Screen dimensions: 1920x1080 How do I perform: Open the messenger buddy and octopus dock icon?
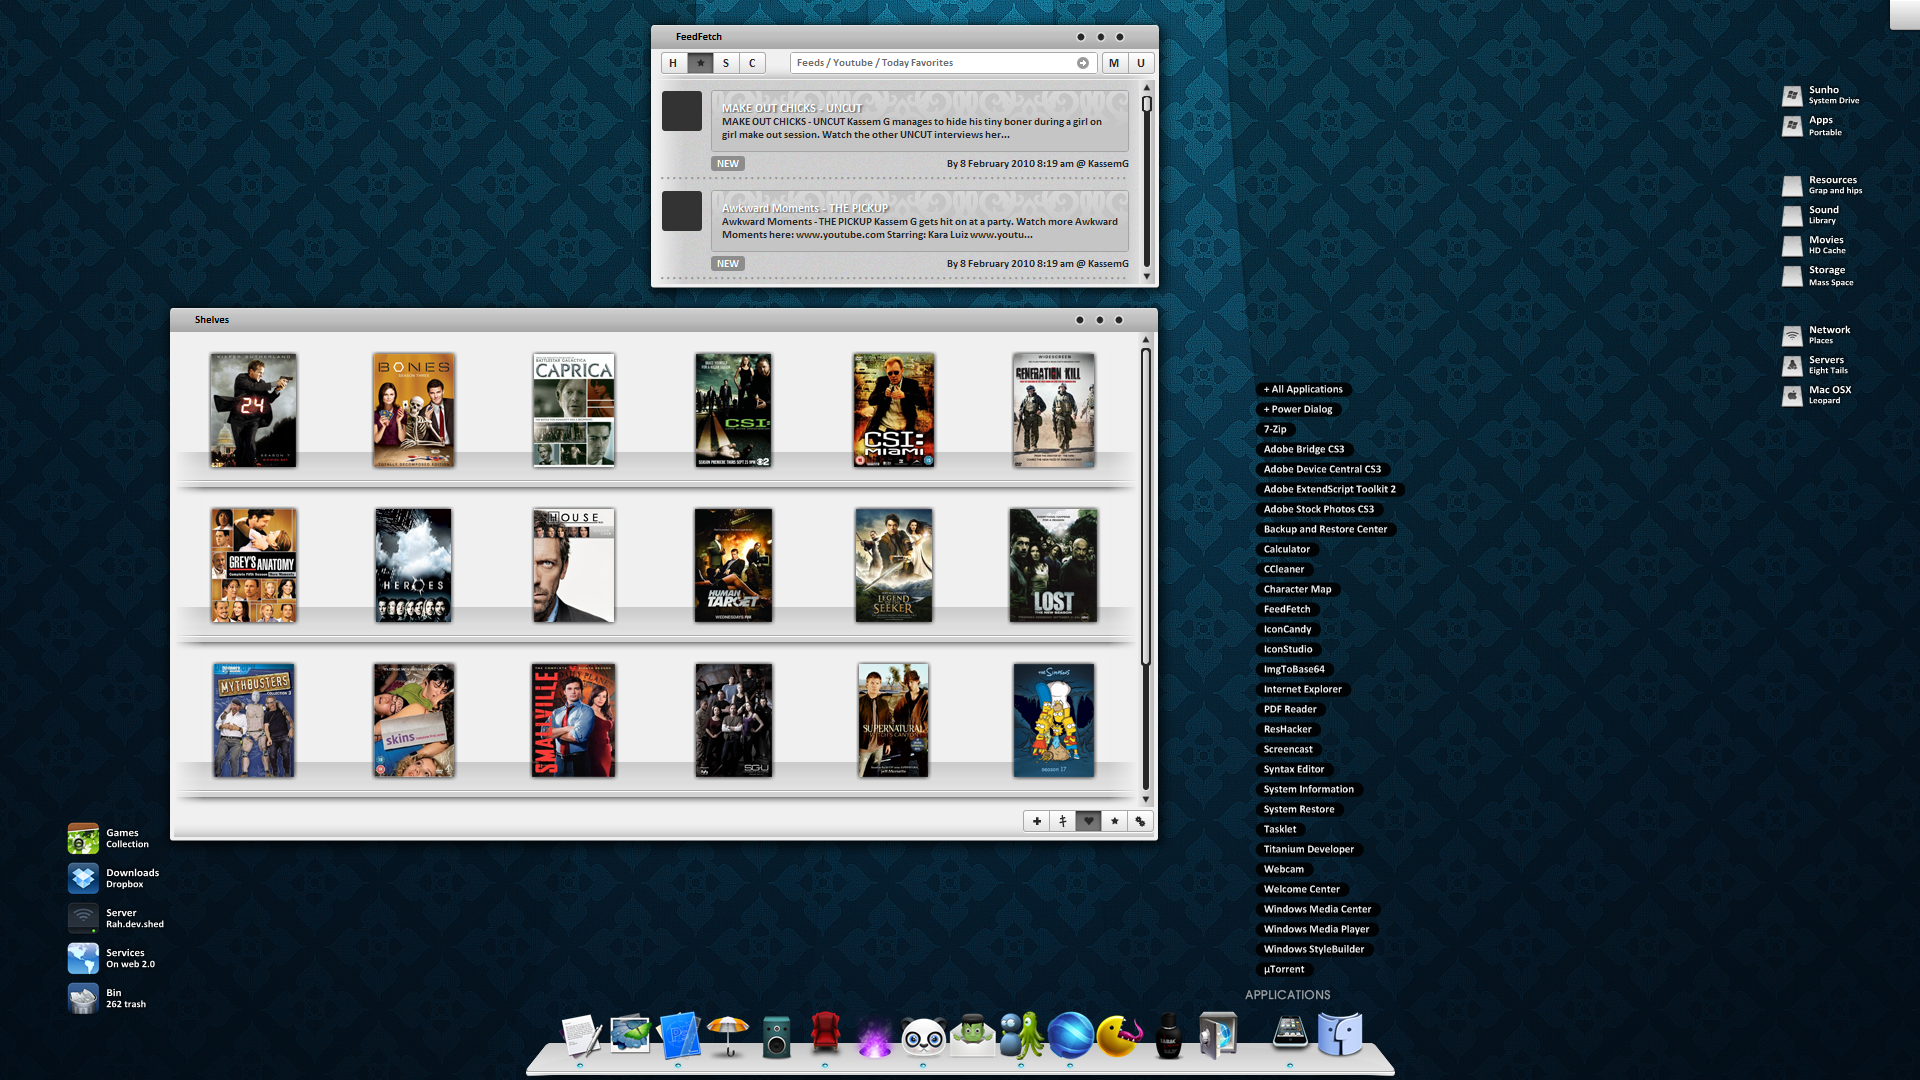pyautogui.click(x=1021, y=1035)
